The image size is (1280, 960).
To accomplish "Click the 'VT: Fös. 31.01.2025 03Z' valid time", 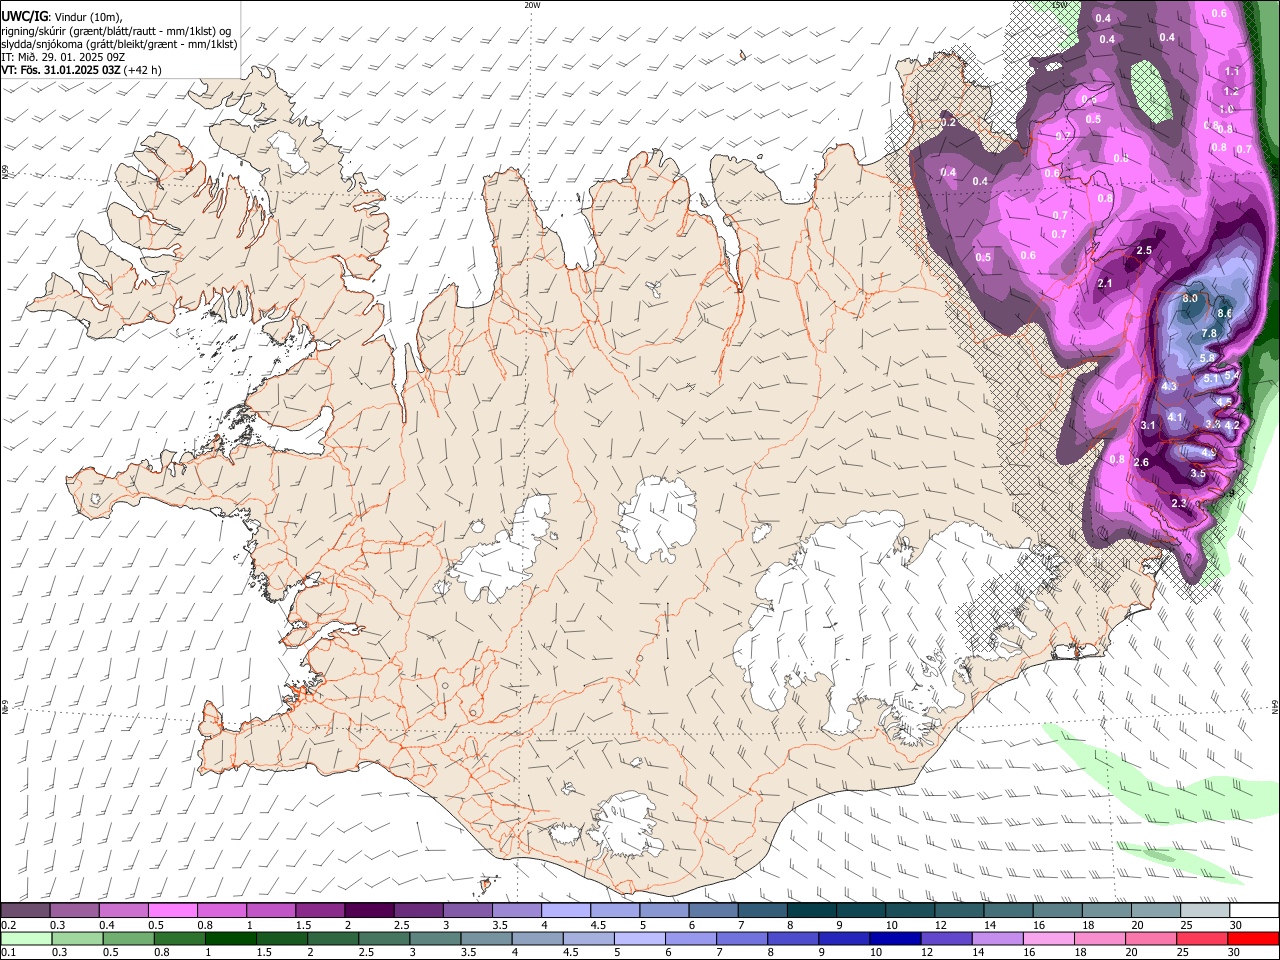I will [61, 70].
